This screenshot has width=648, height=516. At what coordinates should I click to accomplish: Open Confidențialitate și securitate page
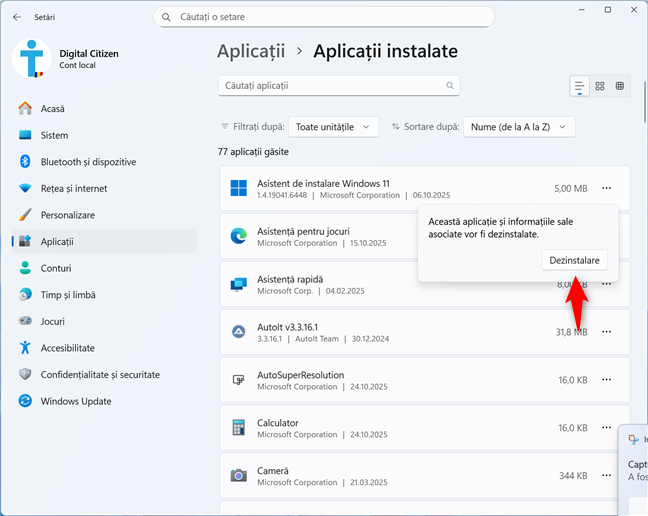104,374
